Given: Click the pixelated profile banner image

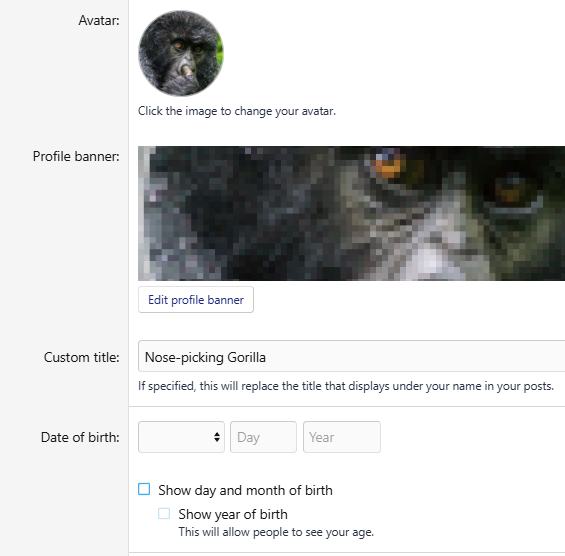Looking at the screenshot, I should coord(351,213).
